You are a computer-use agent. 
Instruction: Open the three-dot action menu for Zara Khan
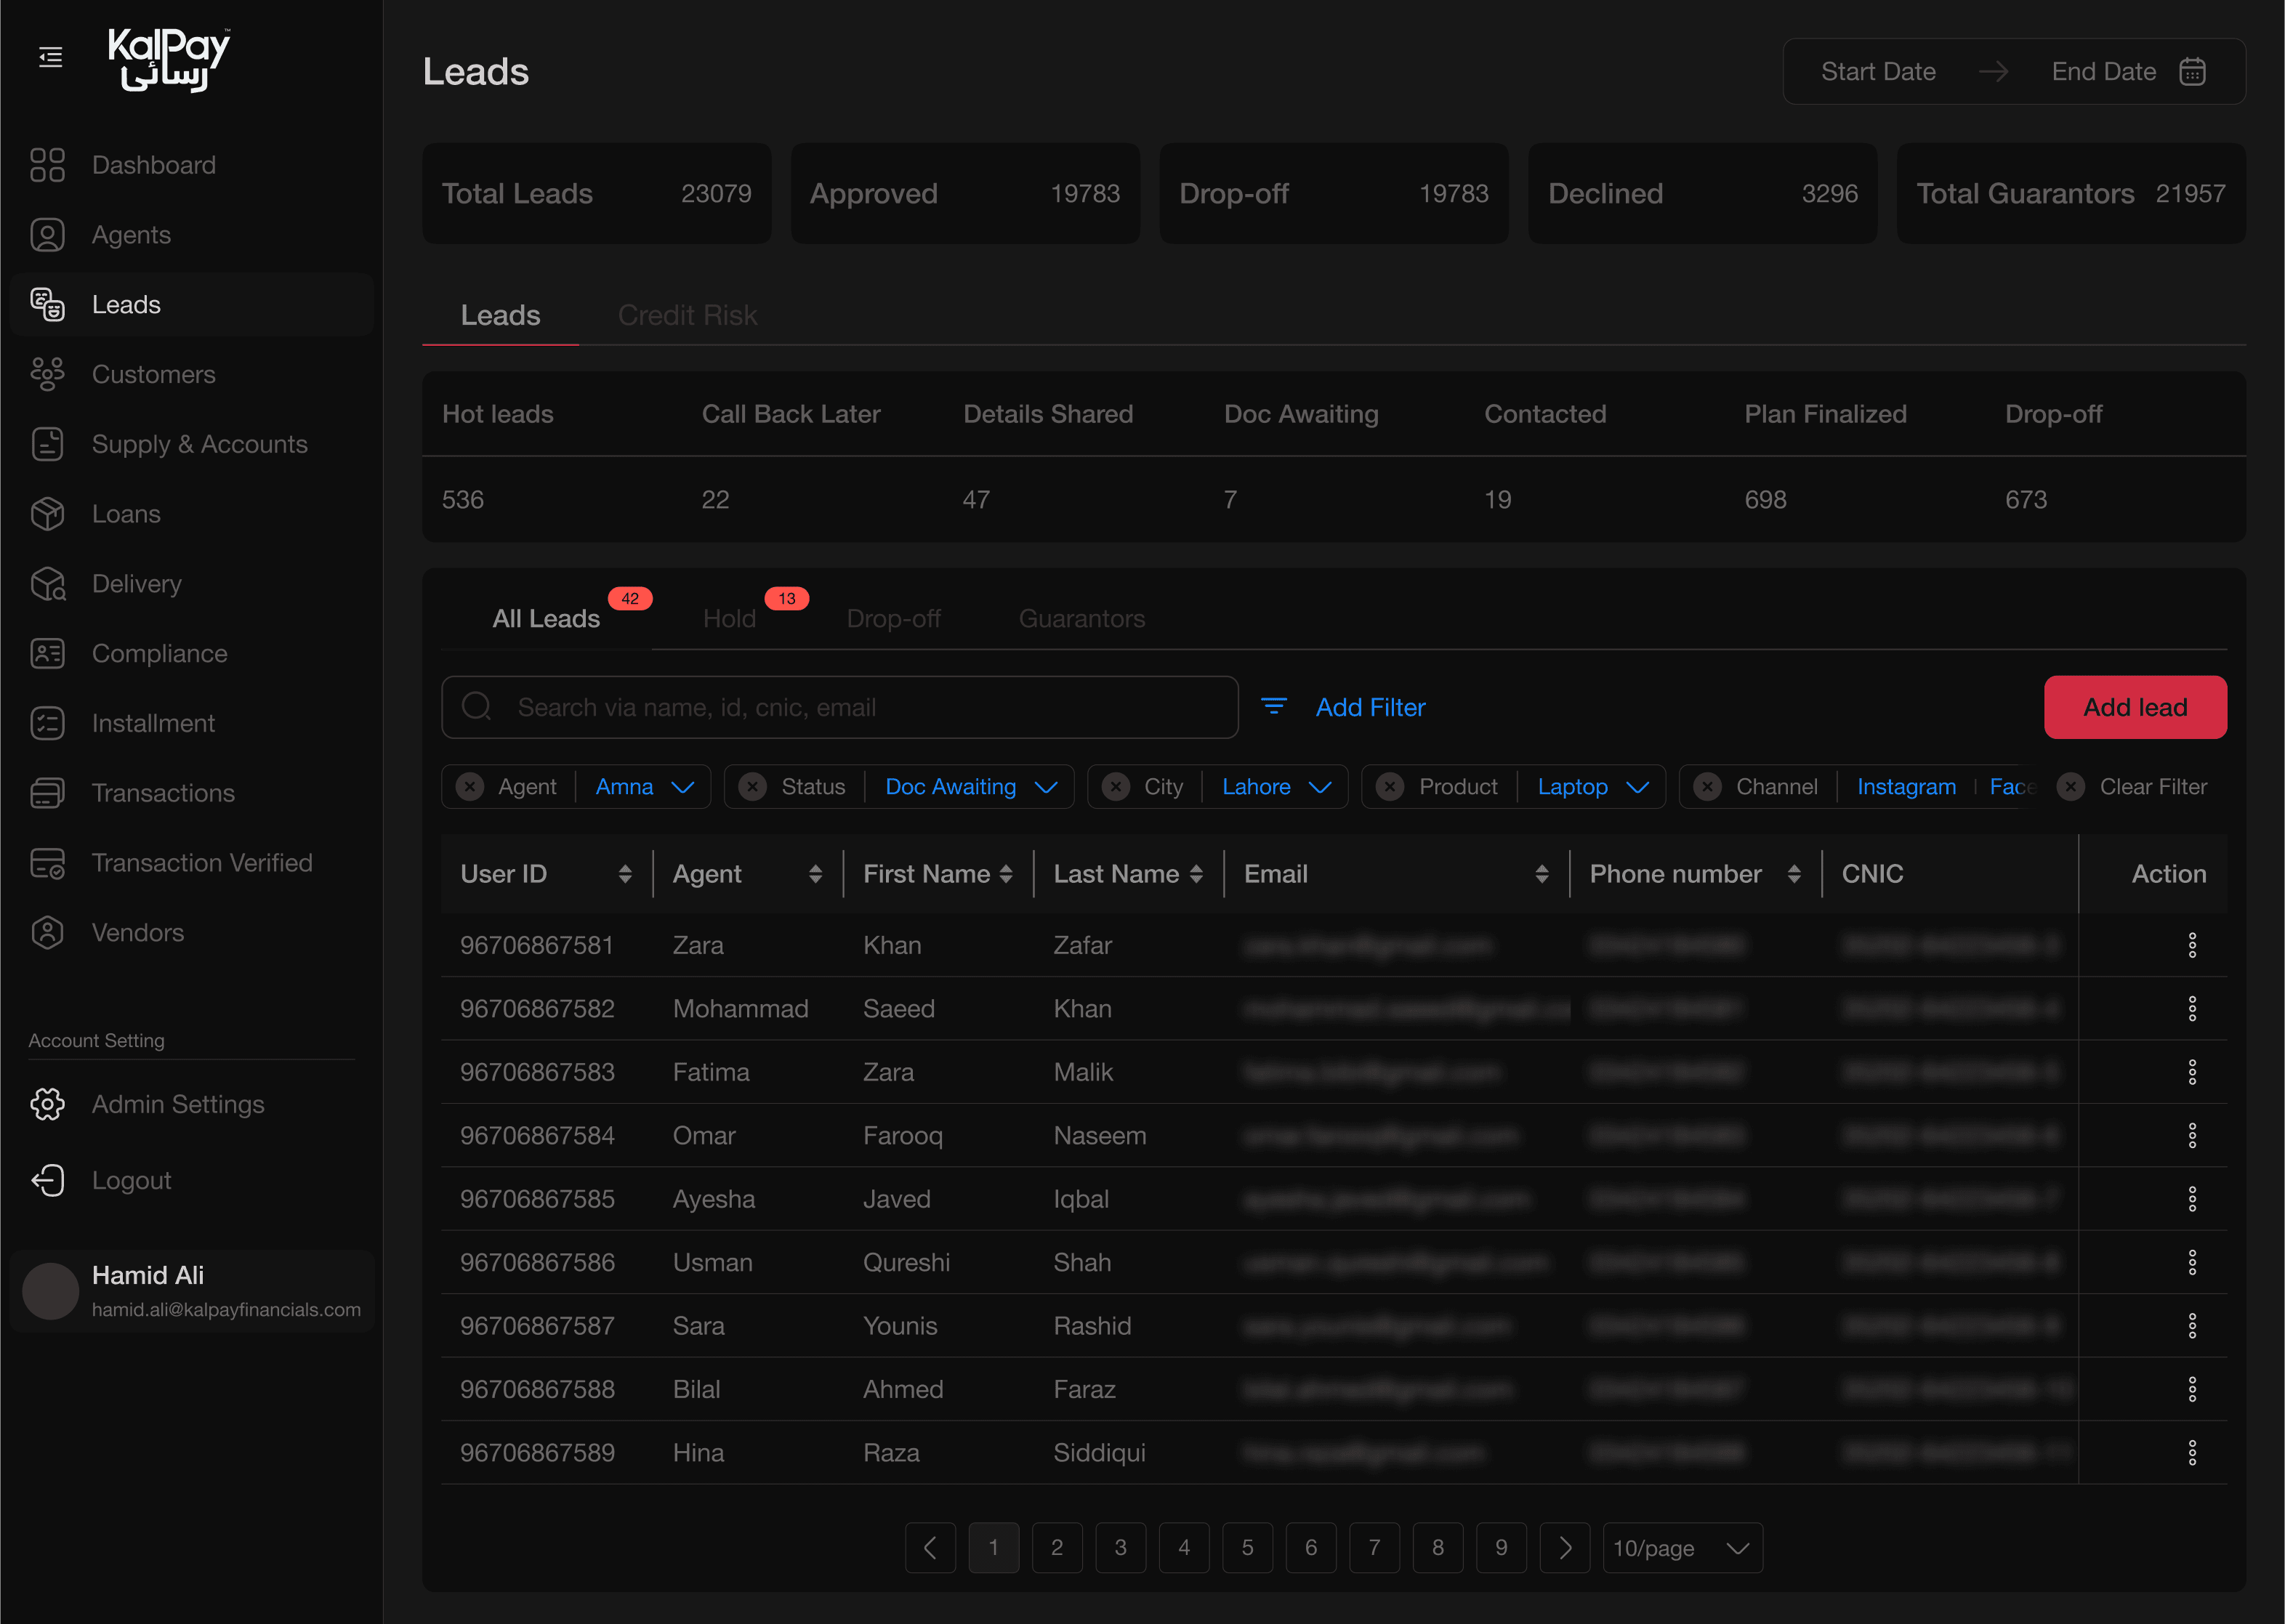[2194, 944]
